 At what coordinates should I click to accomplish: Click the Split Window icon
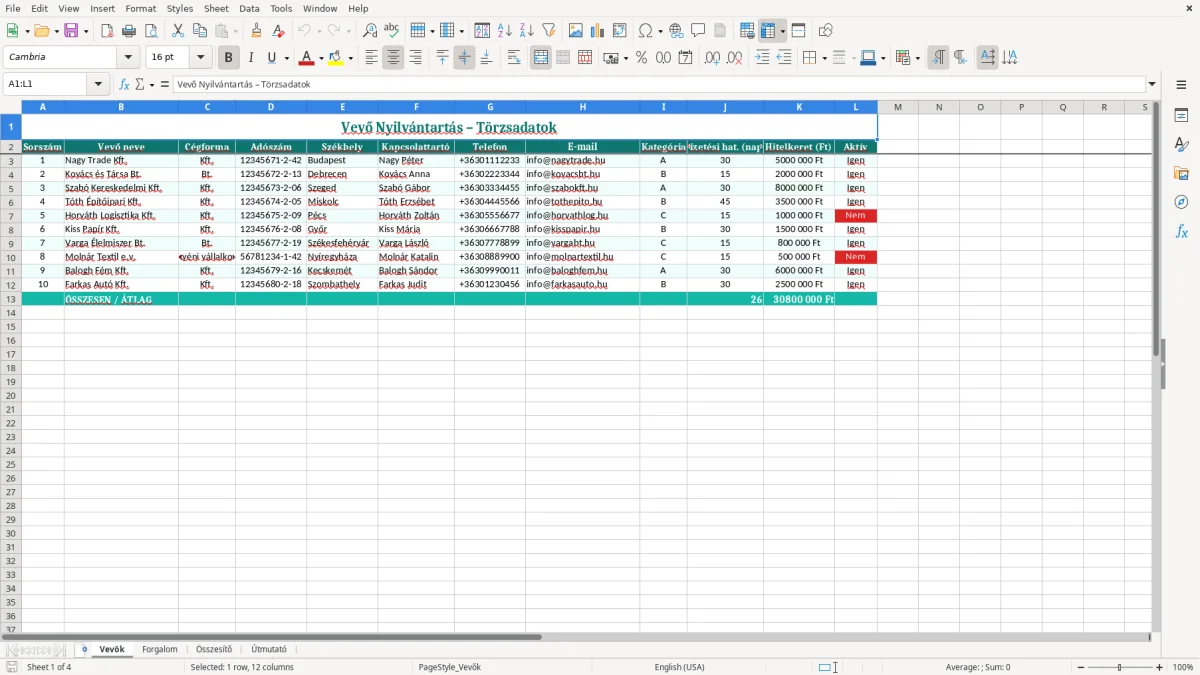(798, 31)
